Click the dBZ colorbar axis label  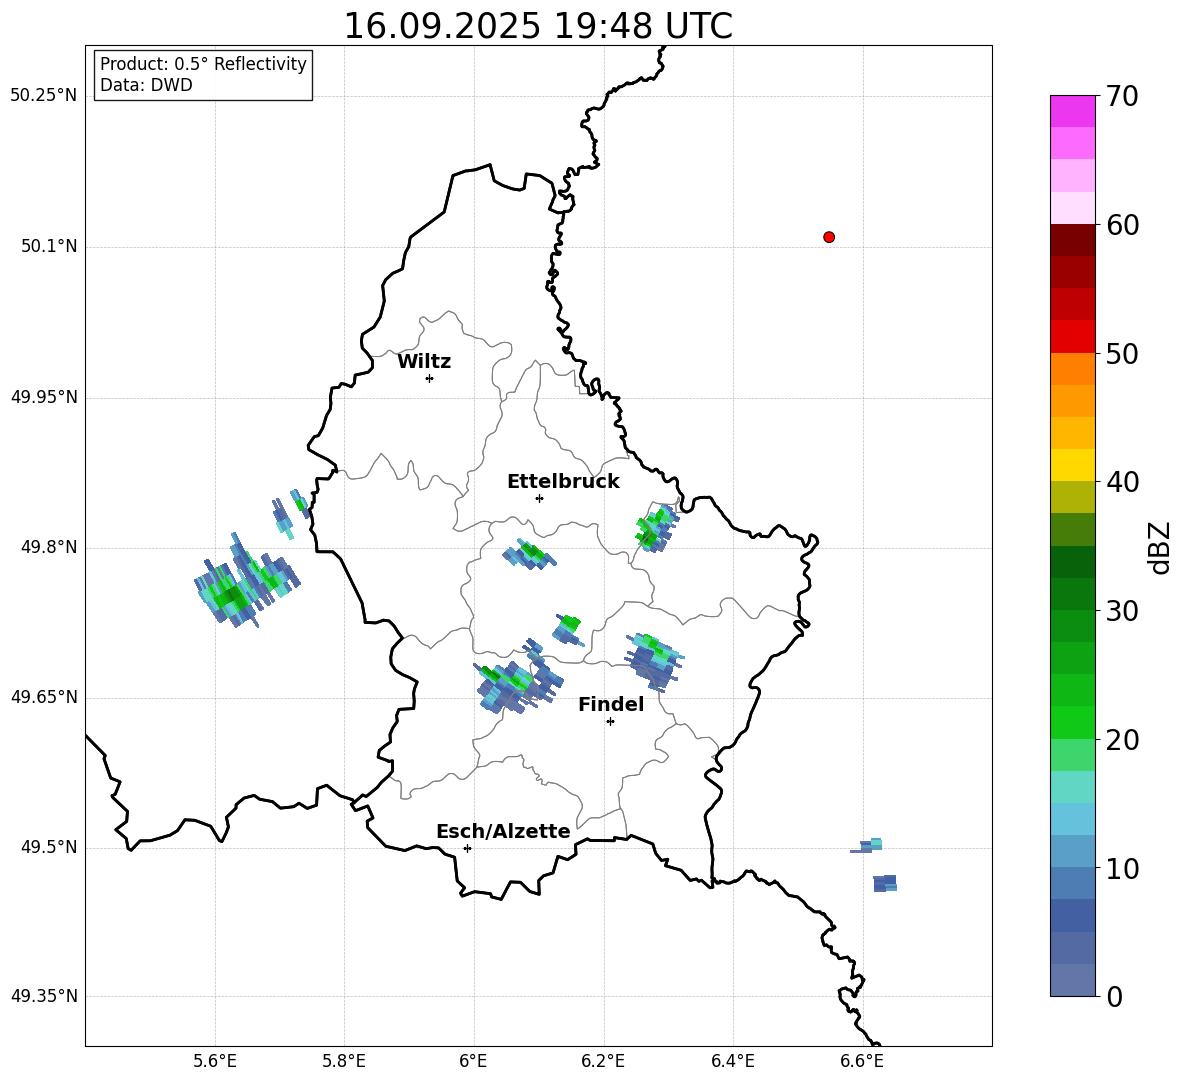pos(1161,548)
